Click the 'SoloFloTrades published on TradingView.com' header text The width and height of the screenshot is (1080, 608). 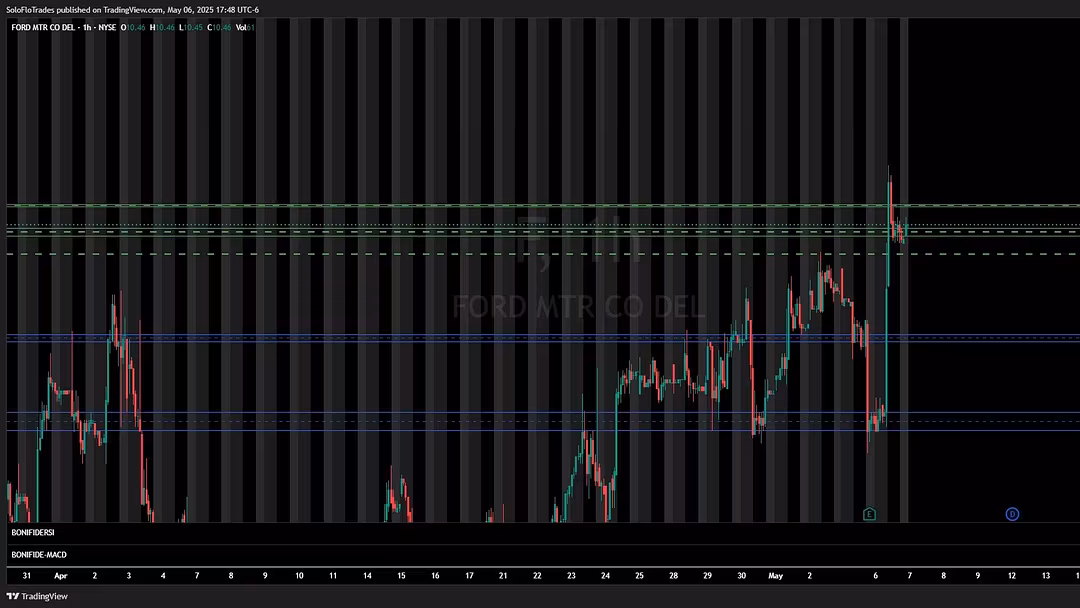click(85, 10)
